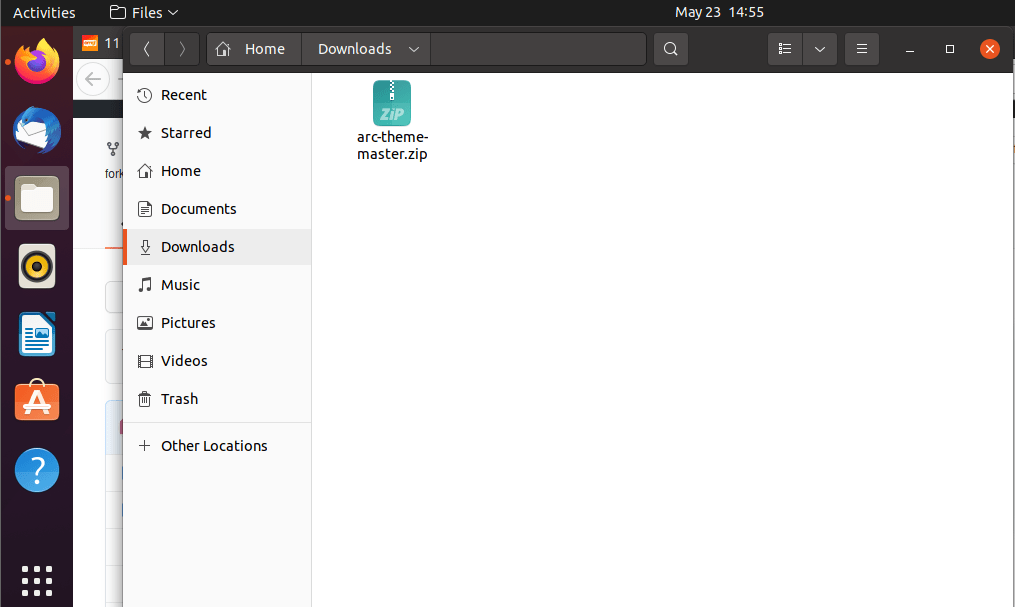Close the Files window
The image size is (1015, 607).
point(990,49)
